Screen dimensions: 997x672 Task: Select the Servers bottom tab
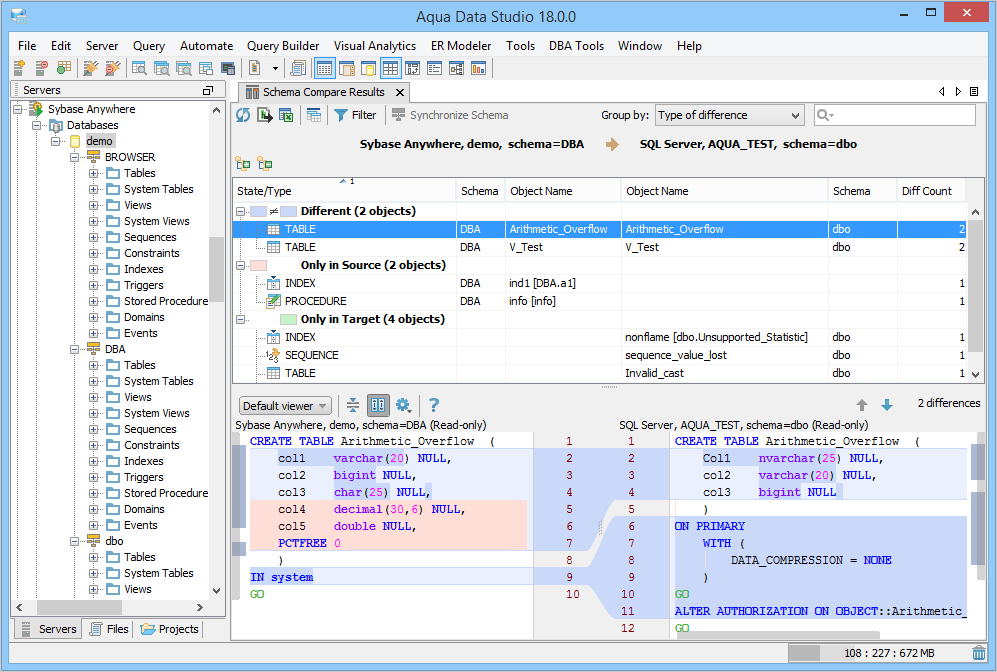click(49, 629)
